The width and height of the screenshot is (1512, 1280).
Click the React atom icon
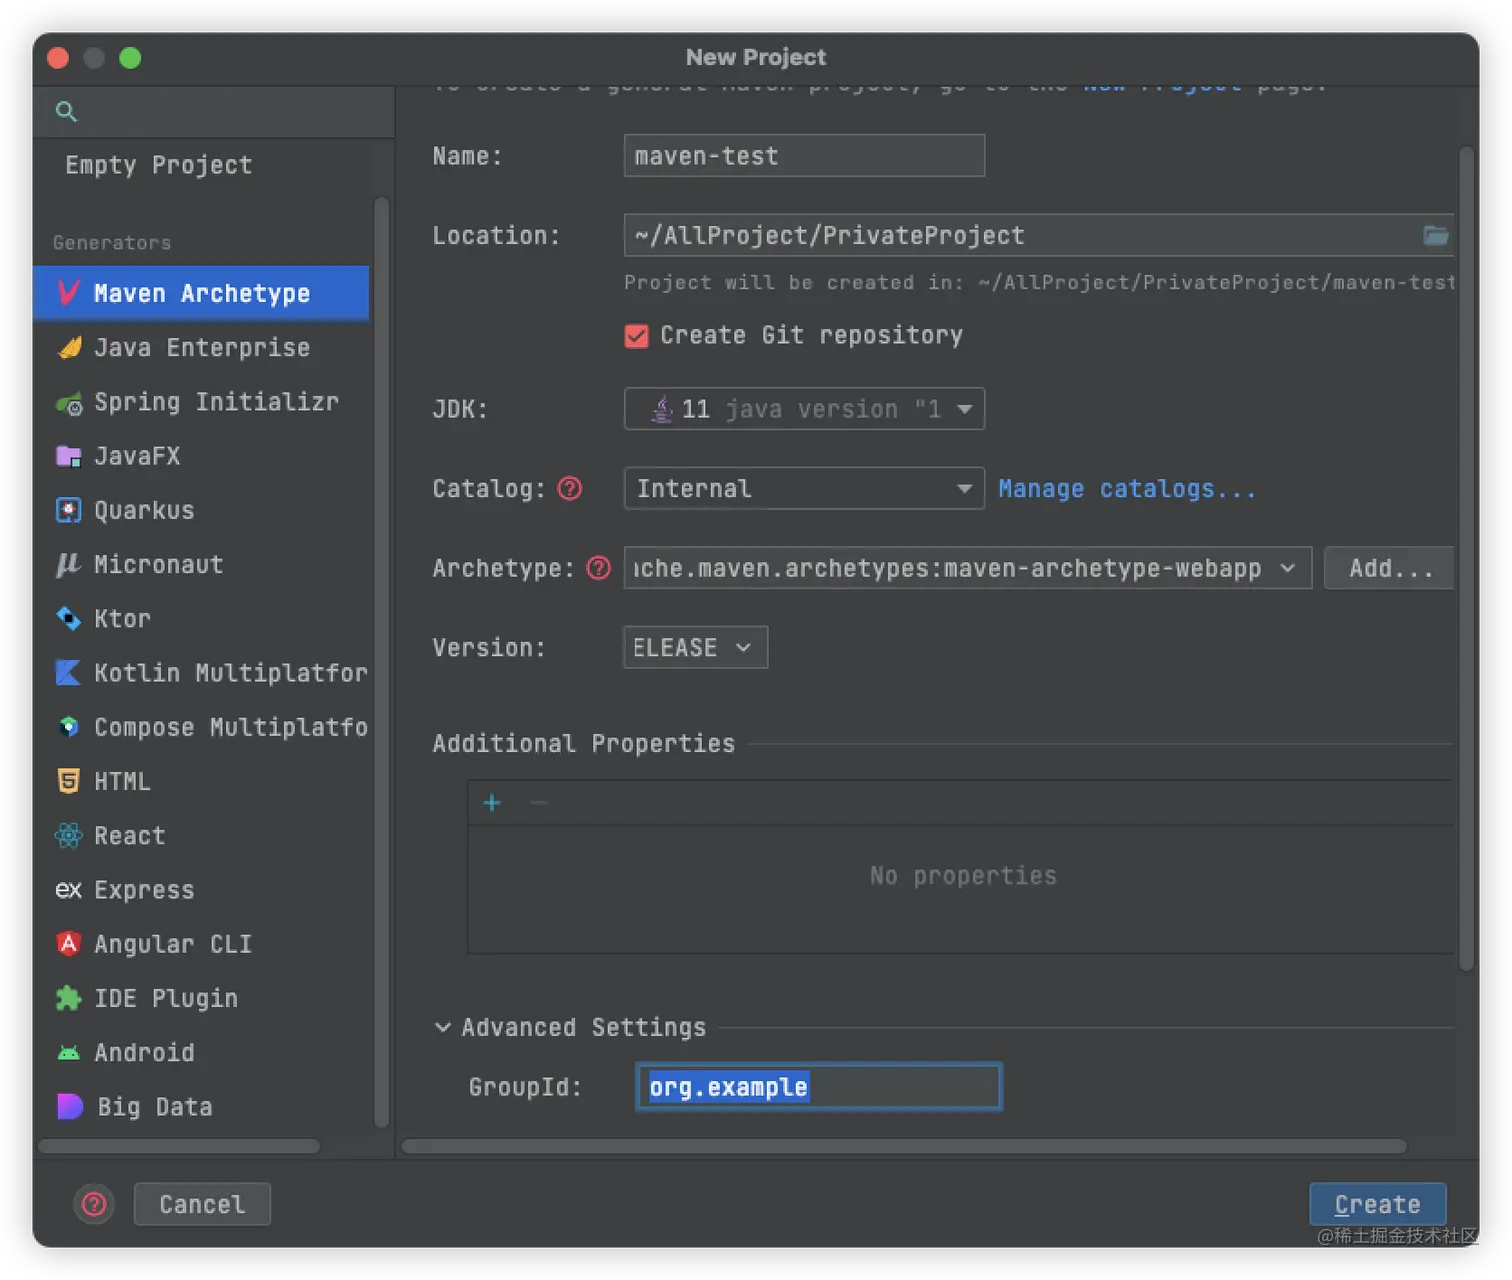[68, 835]
